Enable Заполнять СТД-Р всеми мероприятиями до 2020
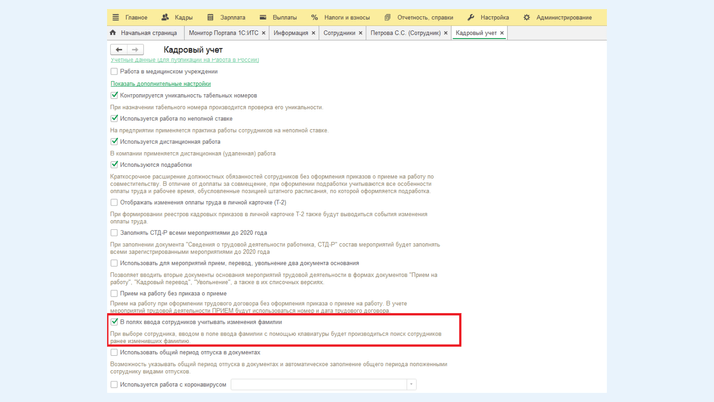714x402 pixels. 114,233
